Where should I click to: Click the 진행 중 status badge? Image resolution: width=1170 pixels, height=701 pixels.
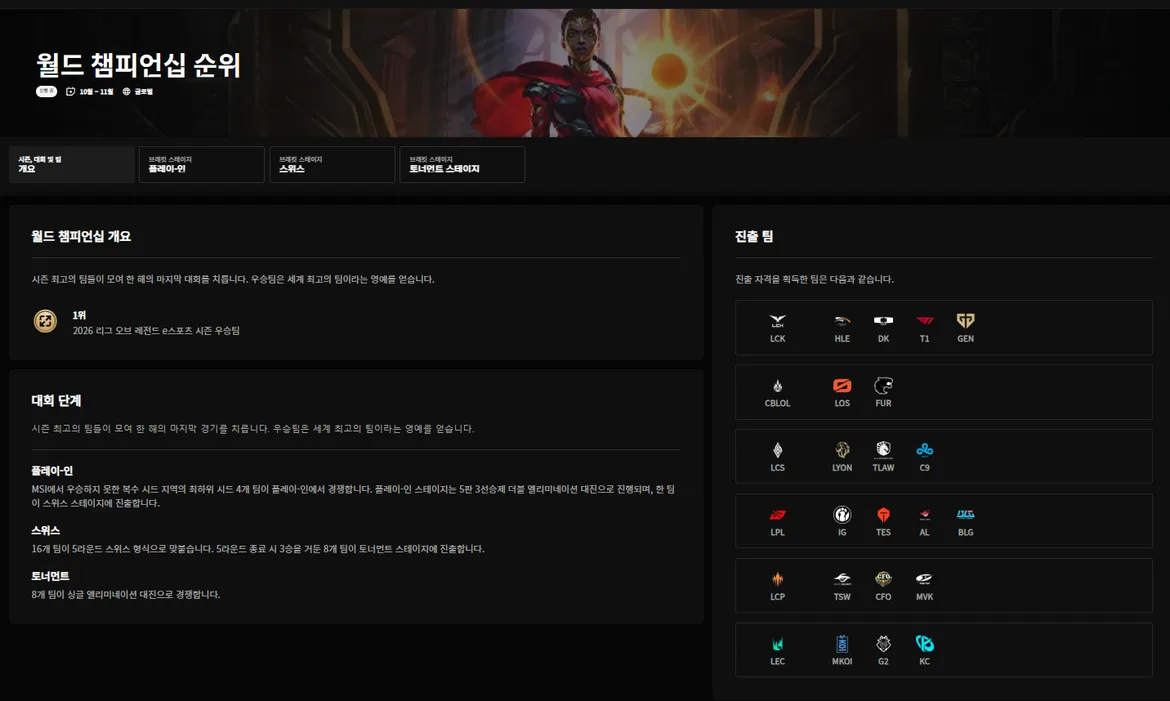point(46,91)
